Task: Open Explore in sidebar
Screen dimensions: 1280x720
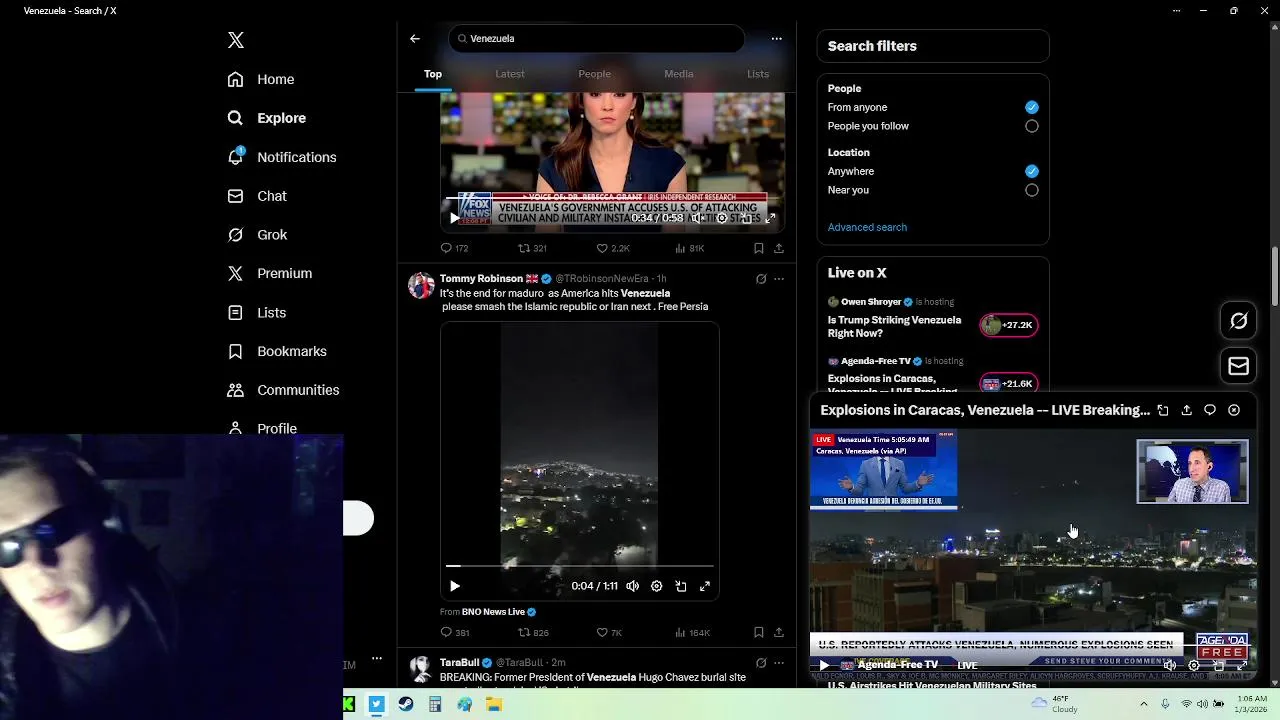Action: pos(266,118)
